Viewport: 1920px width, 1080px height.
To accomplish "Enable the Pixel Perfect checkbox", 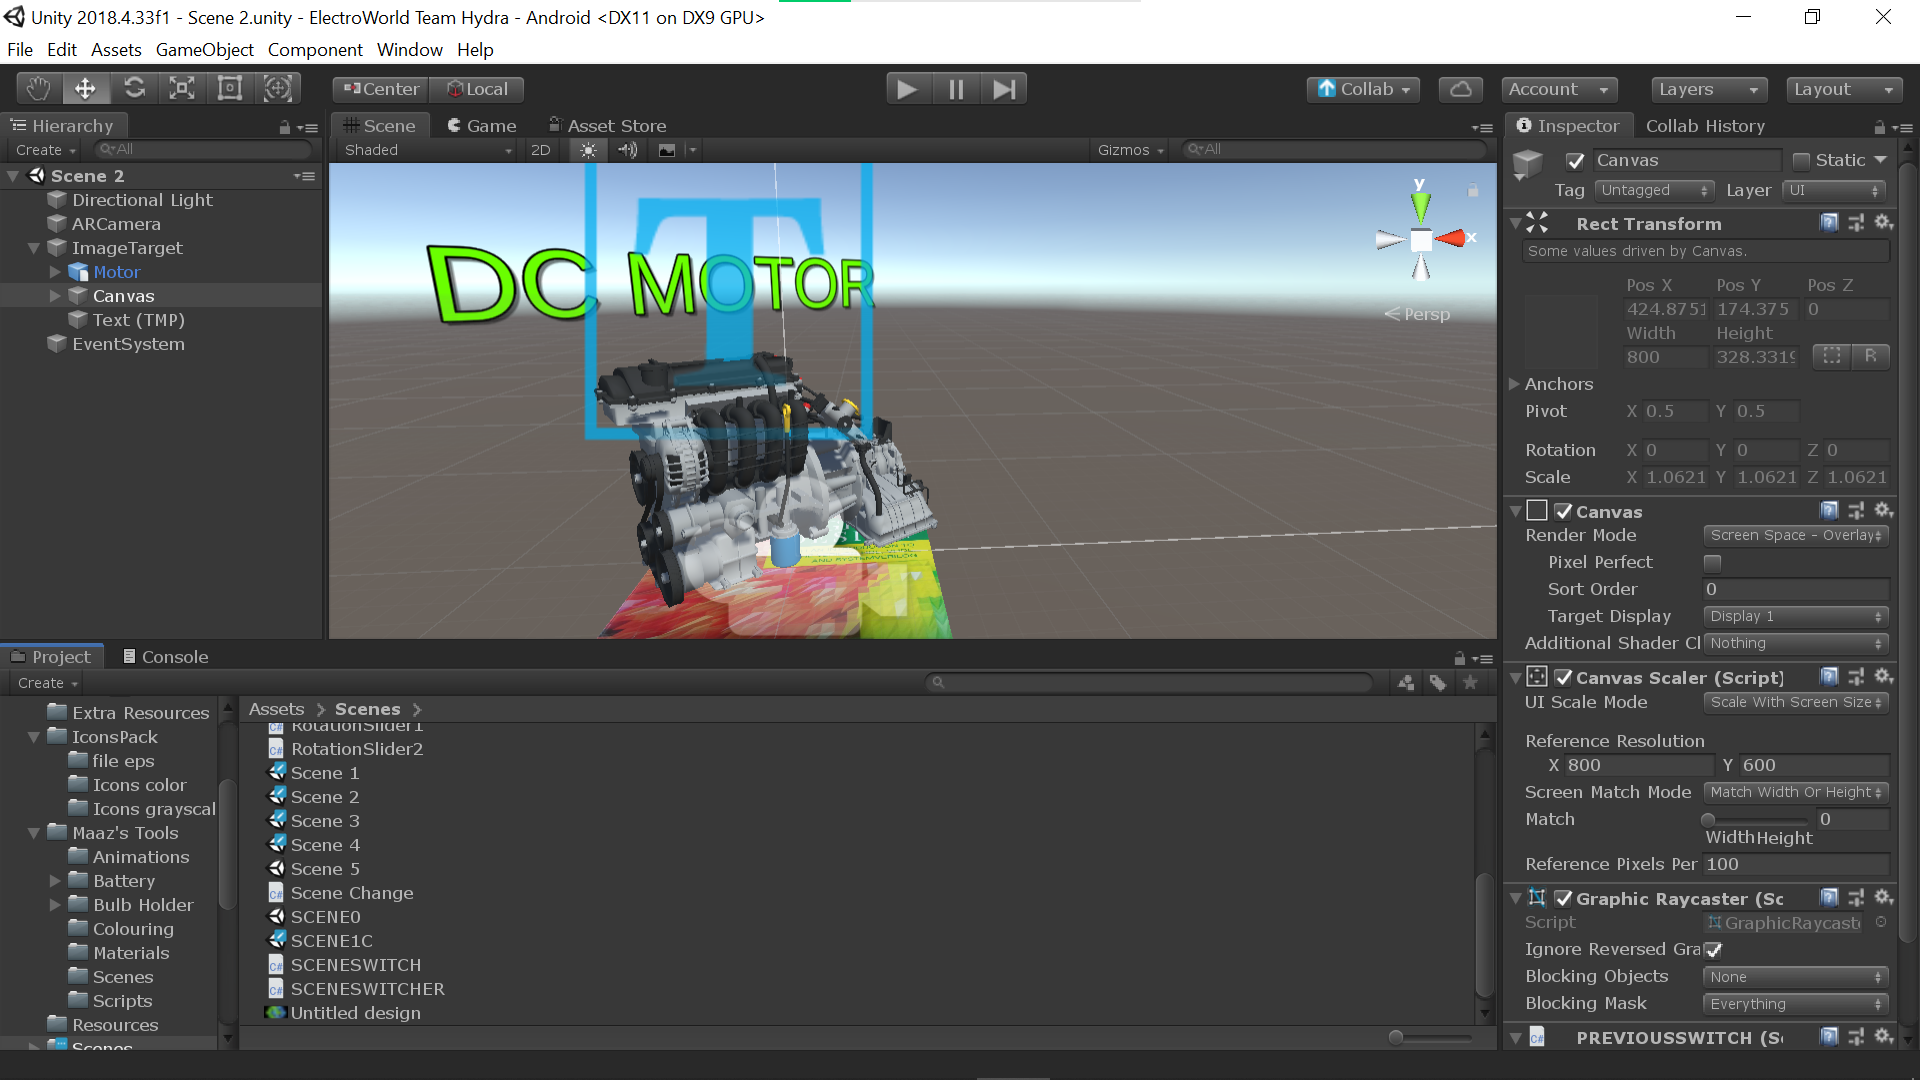I will pyautogui.click(x=1713, y=563).
